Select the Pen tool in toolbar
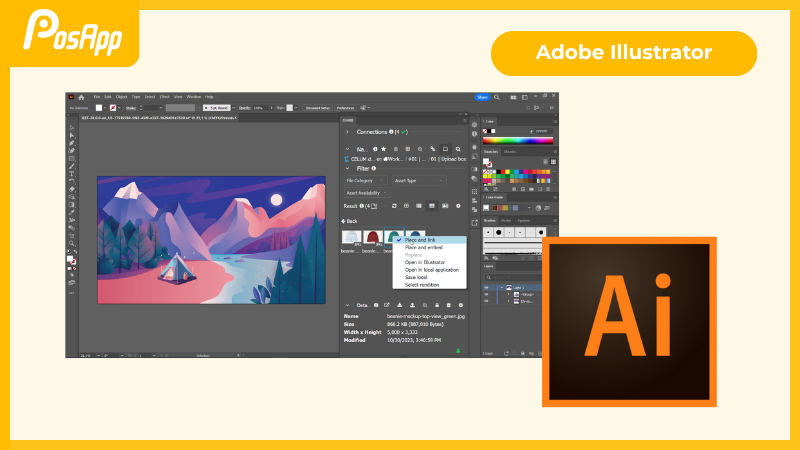This screenshot has width=800, height=450. pos(71,143)
